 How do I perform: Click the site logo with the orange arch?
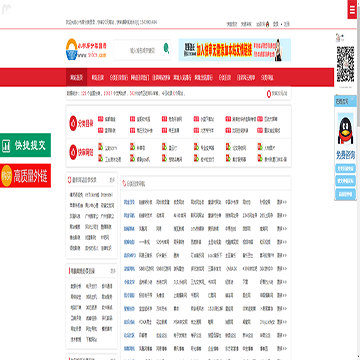[86, 50]
